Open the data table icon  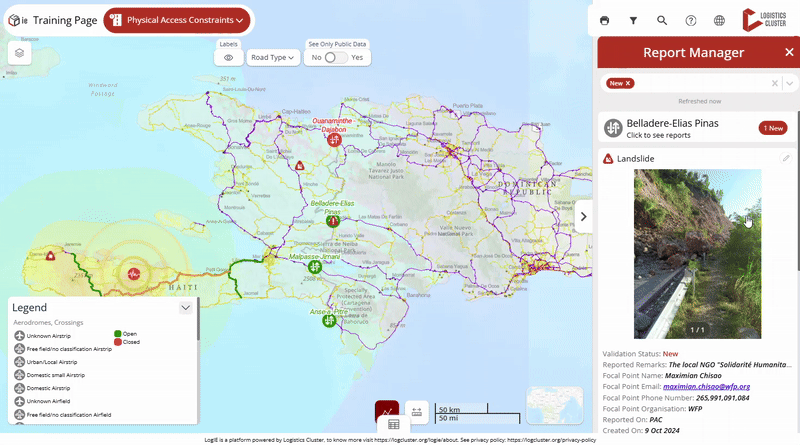393,425
